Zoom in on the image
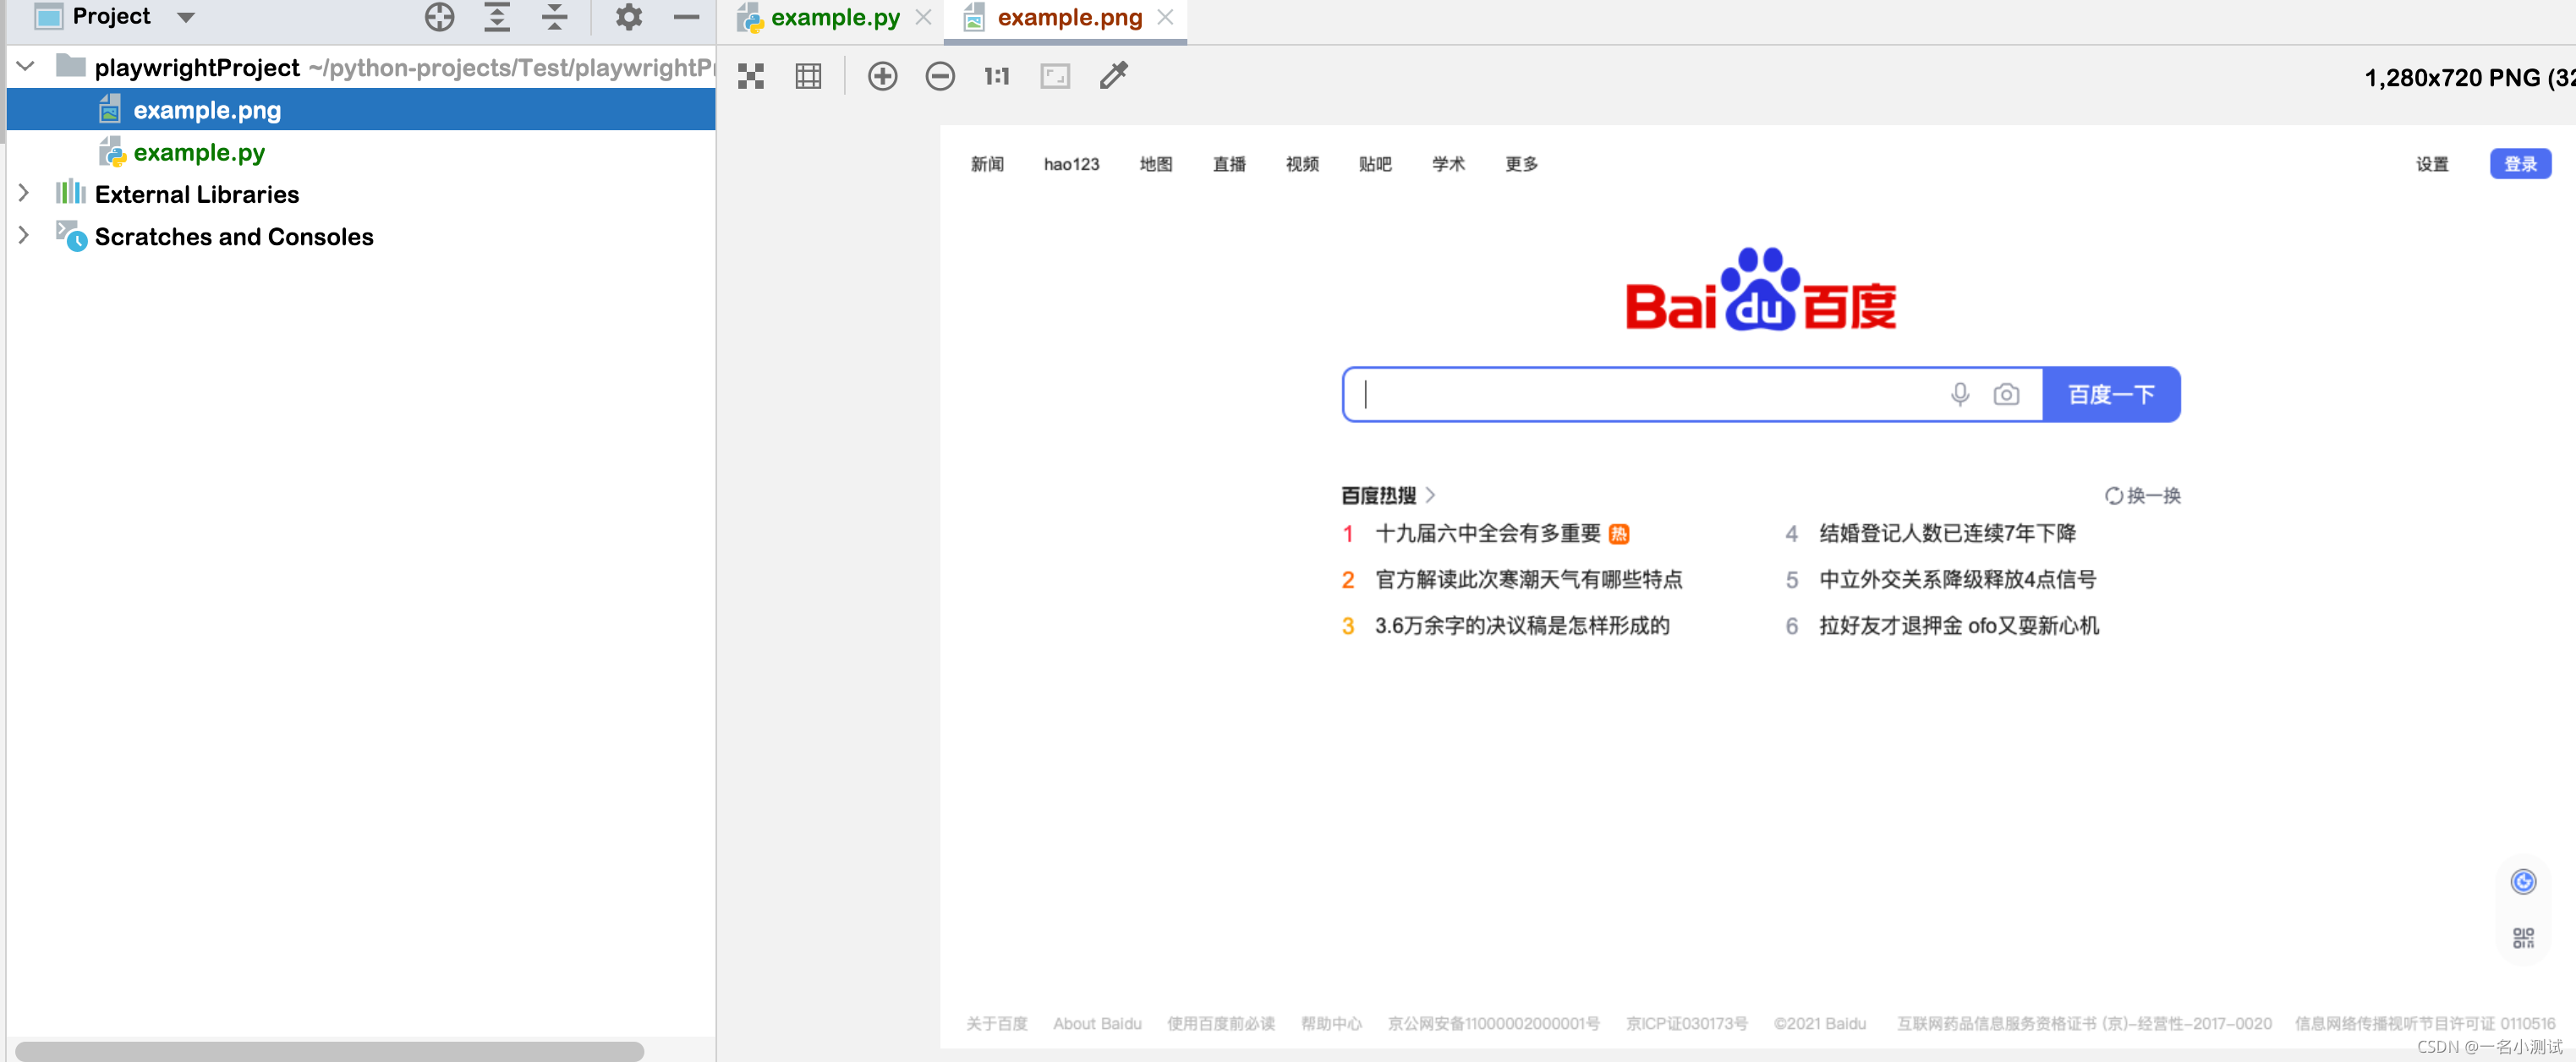Viewport: 2576px width, 1062px height. (x=882, y=76)
